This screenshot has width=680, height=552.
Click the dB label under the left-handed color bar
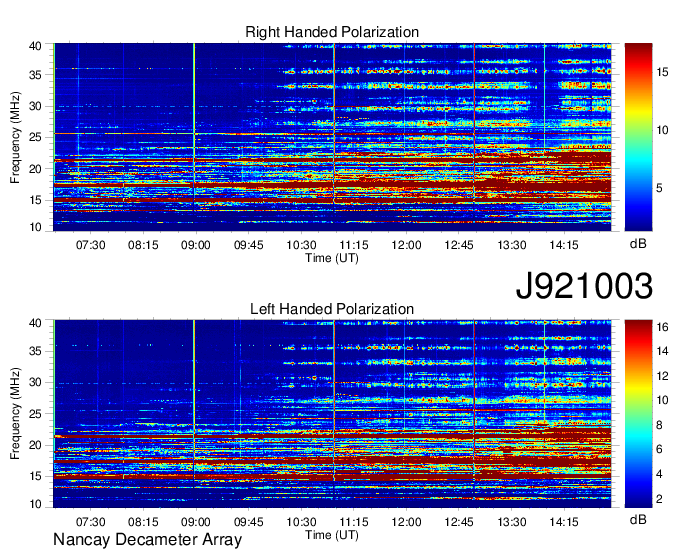[638, 519]
